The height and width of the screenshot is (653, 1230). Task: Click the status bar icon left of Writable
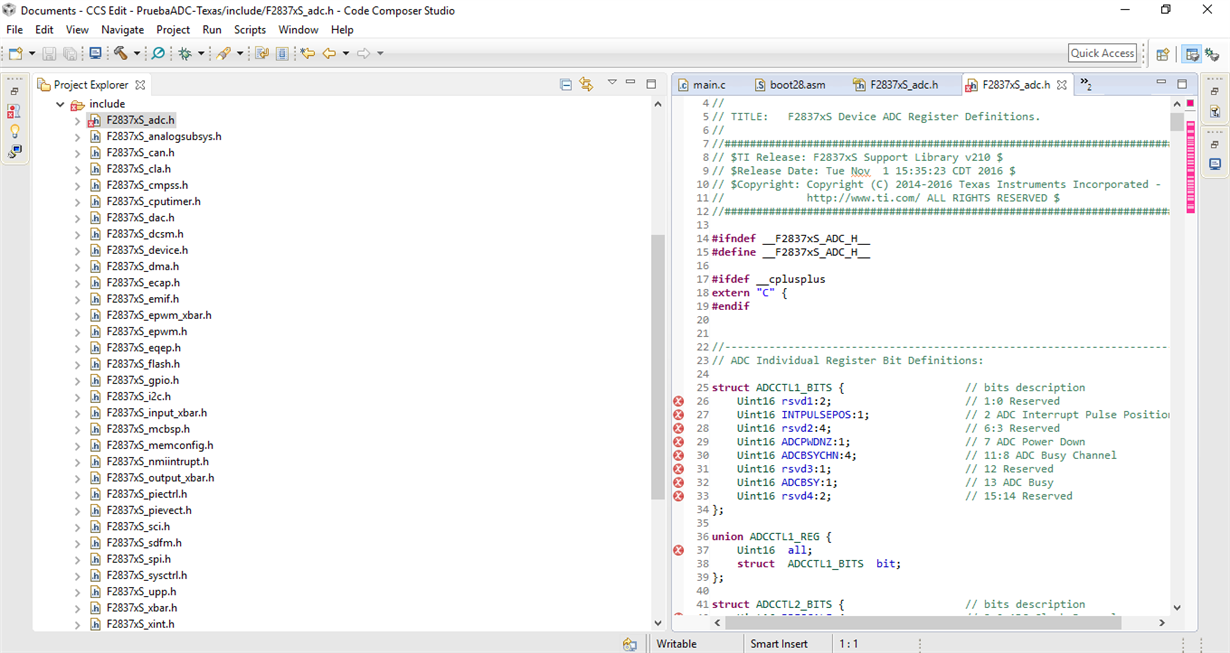pyautogui.click(x=629, y=644)
